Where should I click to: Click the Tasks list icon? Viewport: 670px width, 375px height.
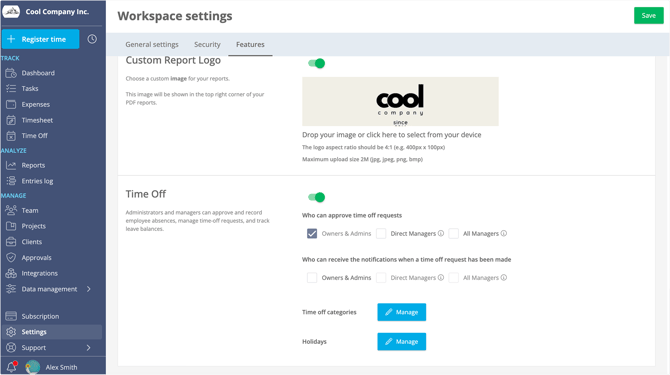[11, 88]
